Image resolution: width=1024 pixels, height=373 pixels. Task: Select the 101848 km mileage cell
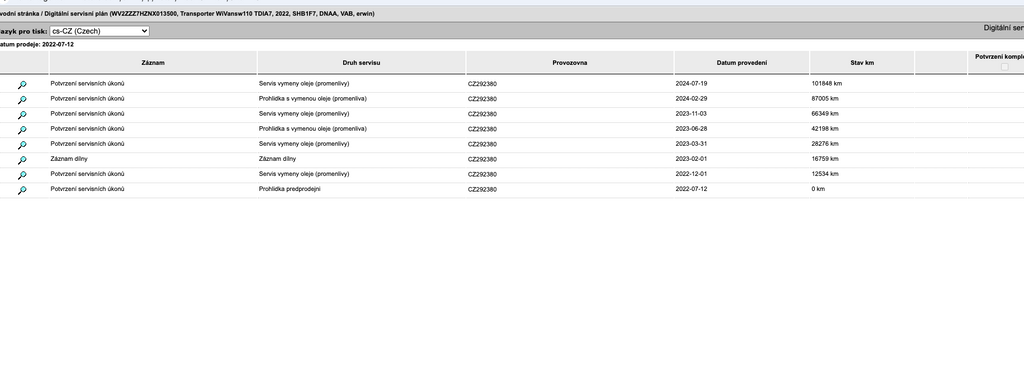[827, 84]
